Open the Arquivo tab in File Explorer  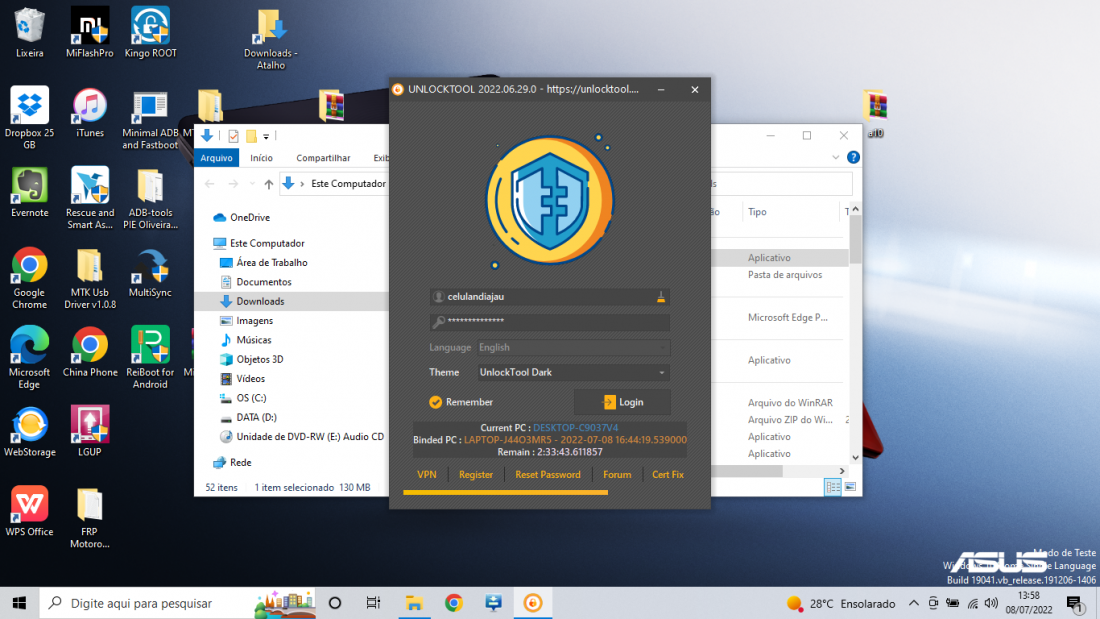point(216,158)
